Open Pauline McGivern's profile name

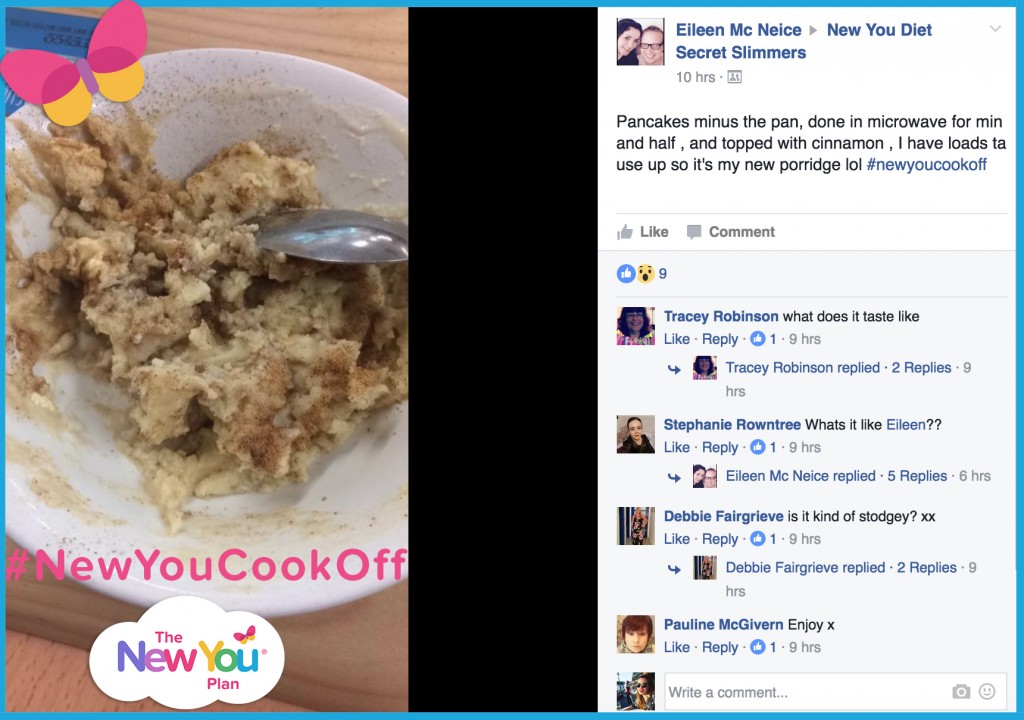(x=724, y=625)
